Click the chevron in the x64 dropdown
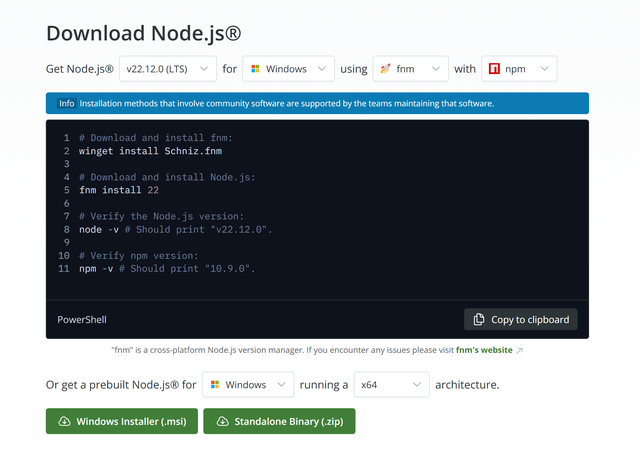This screenshot has height=450, width=640. point(417,384)
